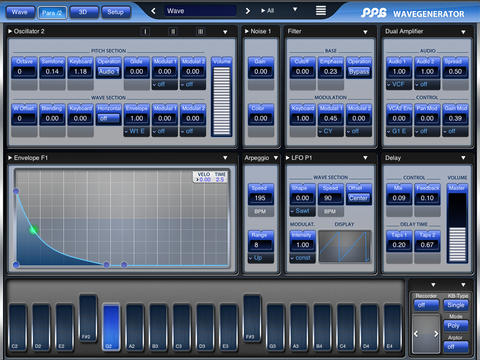Click the envelope point where the curve ends
Image resolution: width=480 pixels, height=360 pixels.
pyautogui.click(x=106, y=265)
